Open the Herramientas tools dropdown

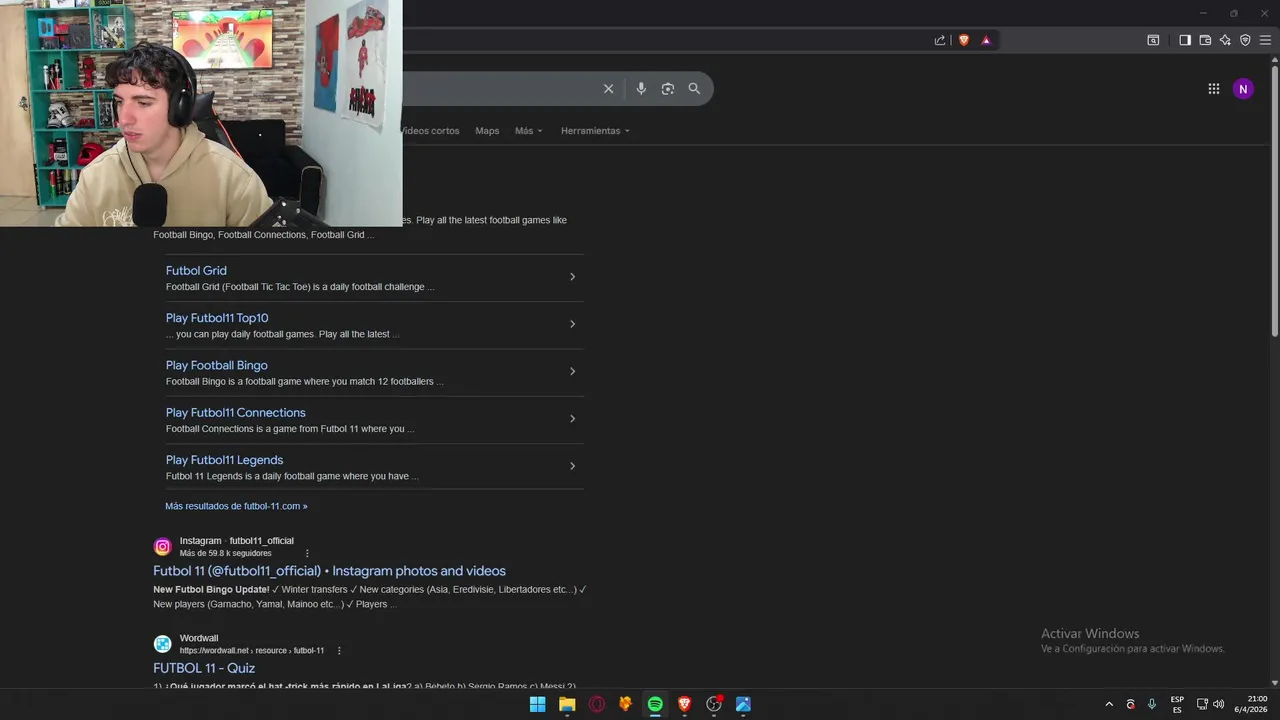(595, 131)
